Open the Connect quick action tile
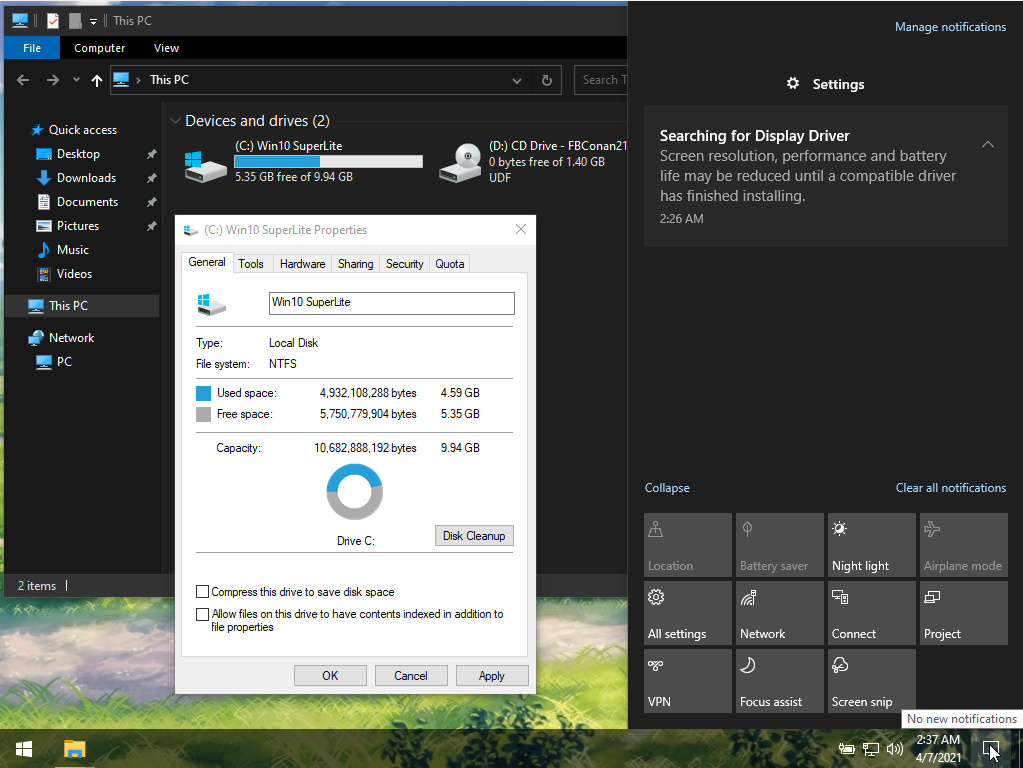Screen dimensions: 1023x768 872,613
